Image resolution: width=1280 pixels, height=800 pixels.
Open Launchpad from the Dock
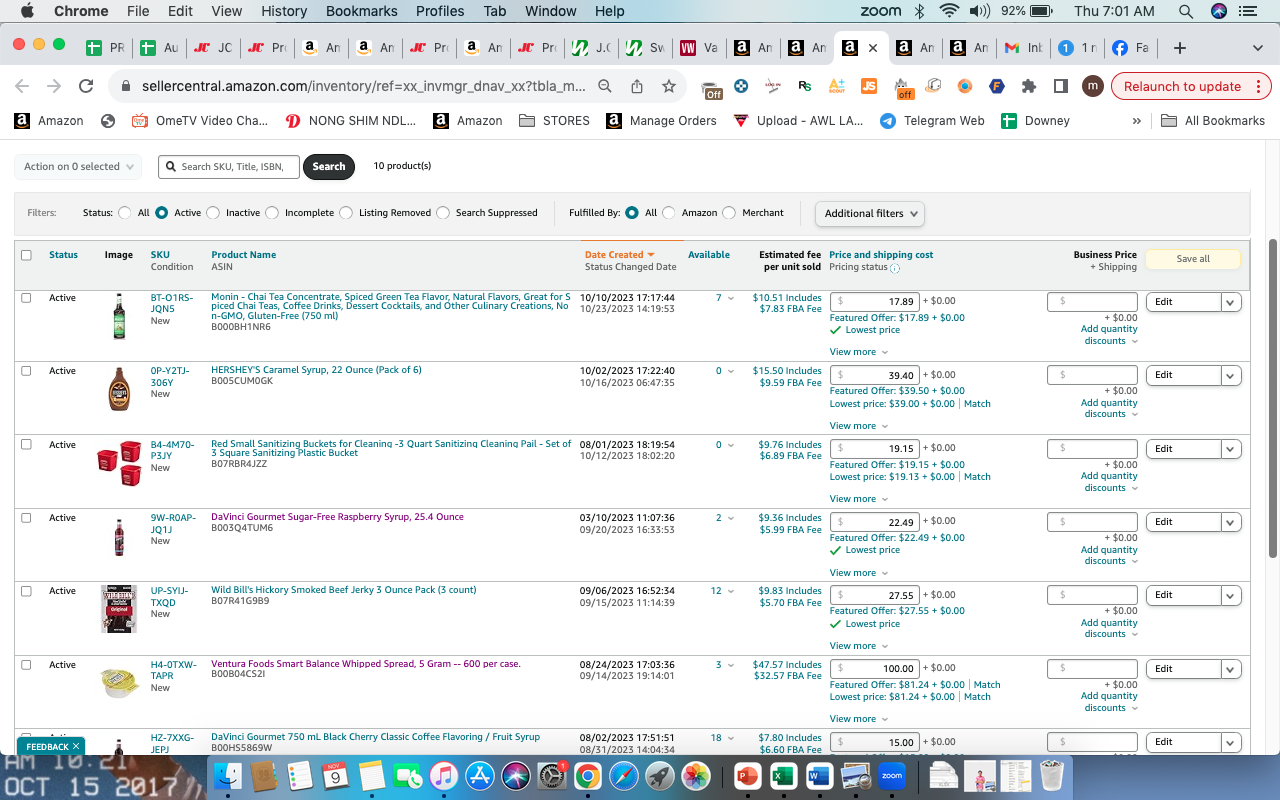coord(659,775)
